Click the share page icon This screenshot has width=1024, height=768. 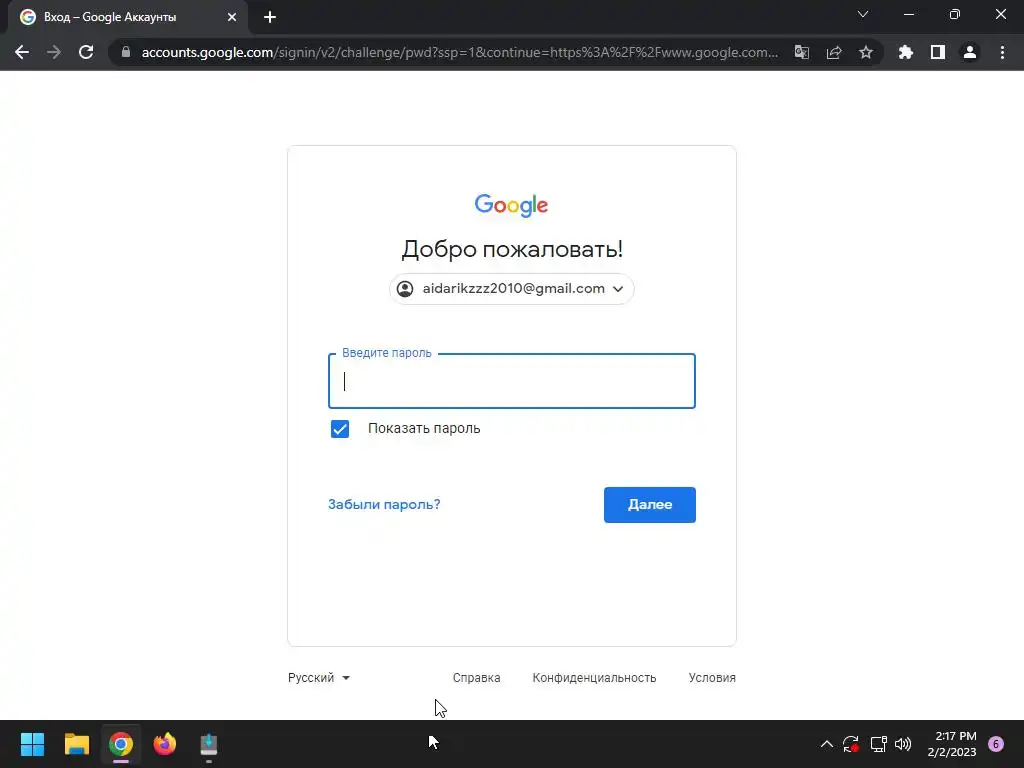click(x=834, y=52)
